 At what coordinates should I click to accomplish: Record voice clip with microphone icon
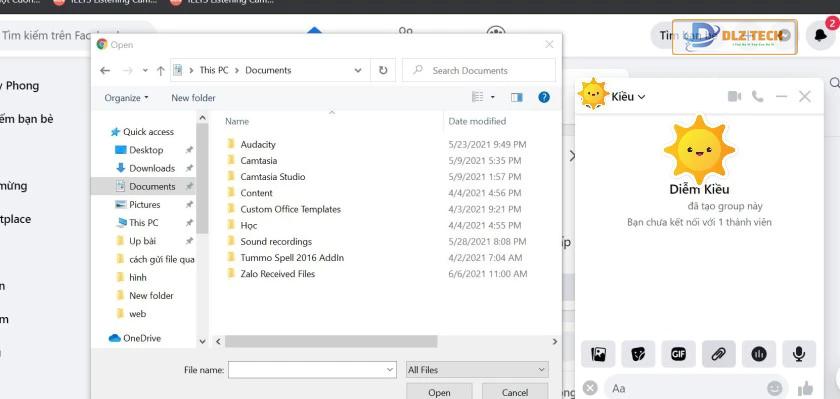point(799,354)
